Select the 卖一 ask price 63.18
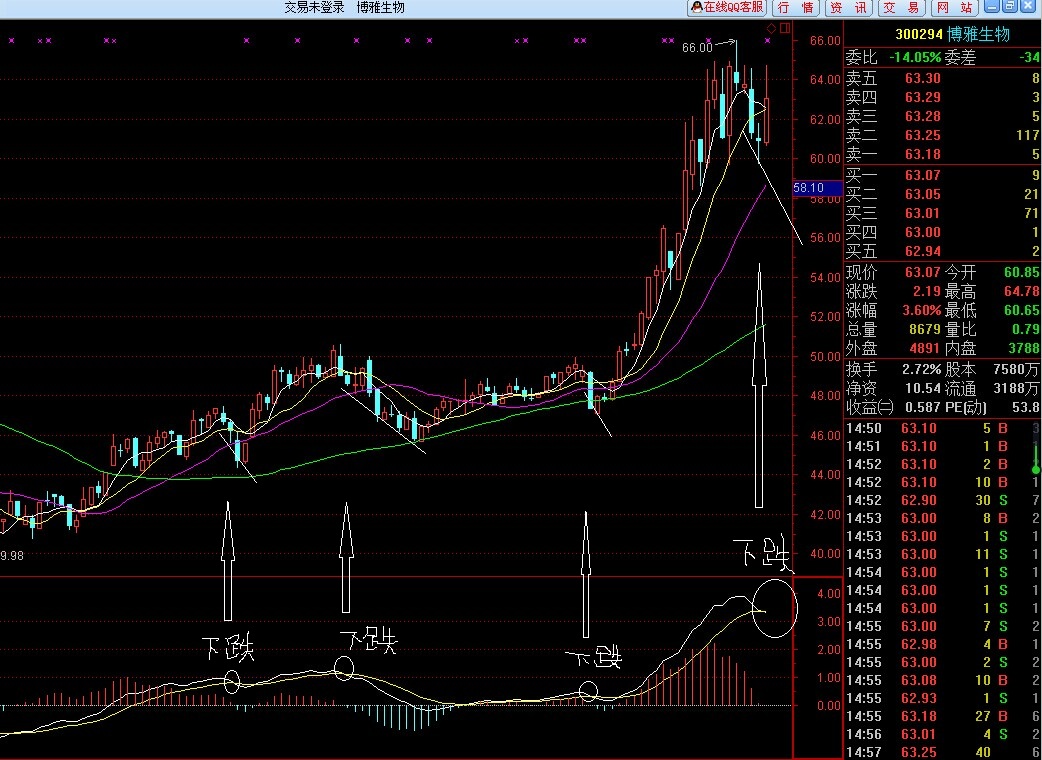 (x=922, y=155)
